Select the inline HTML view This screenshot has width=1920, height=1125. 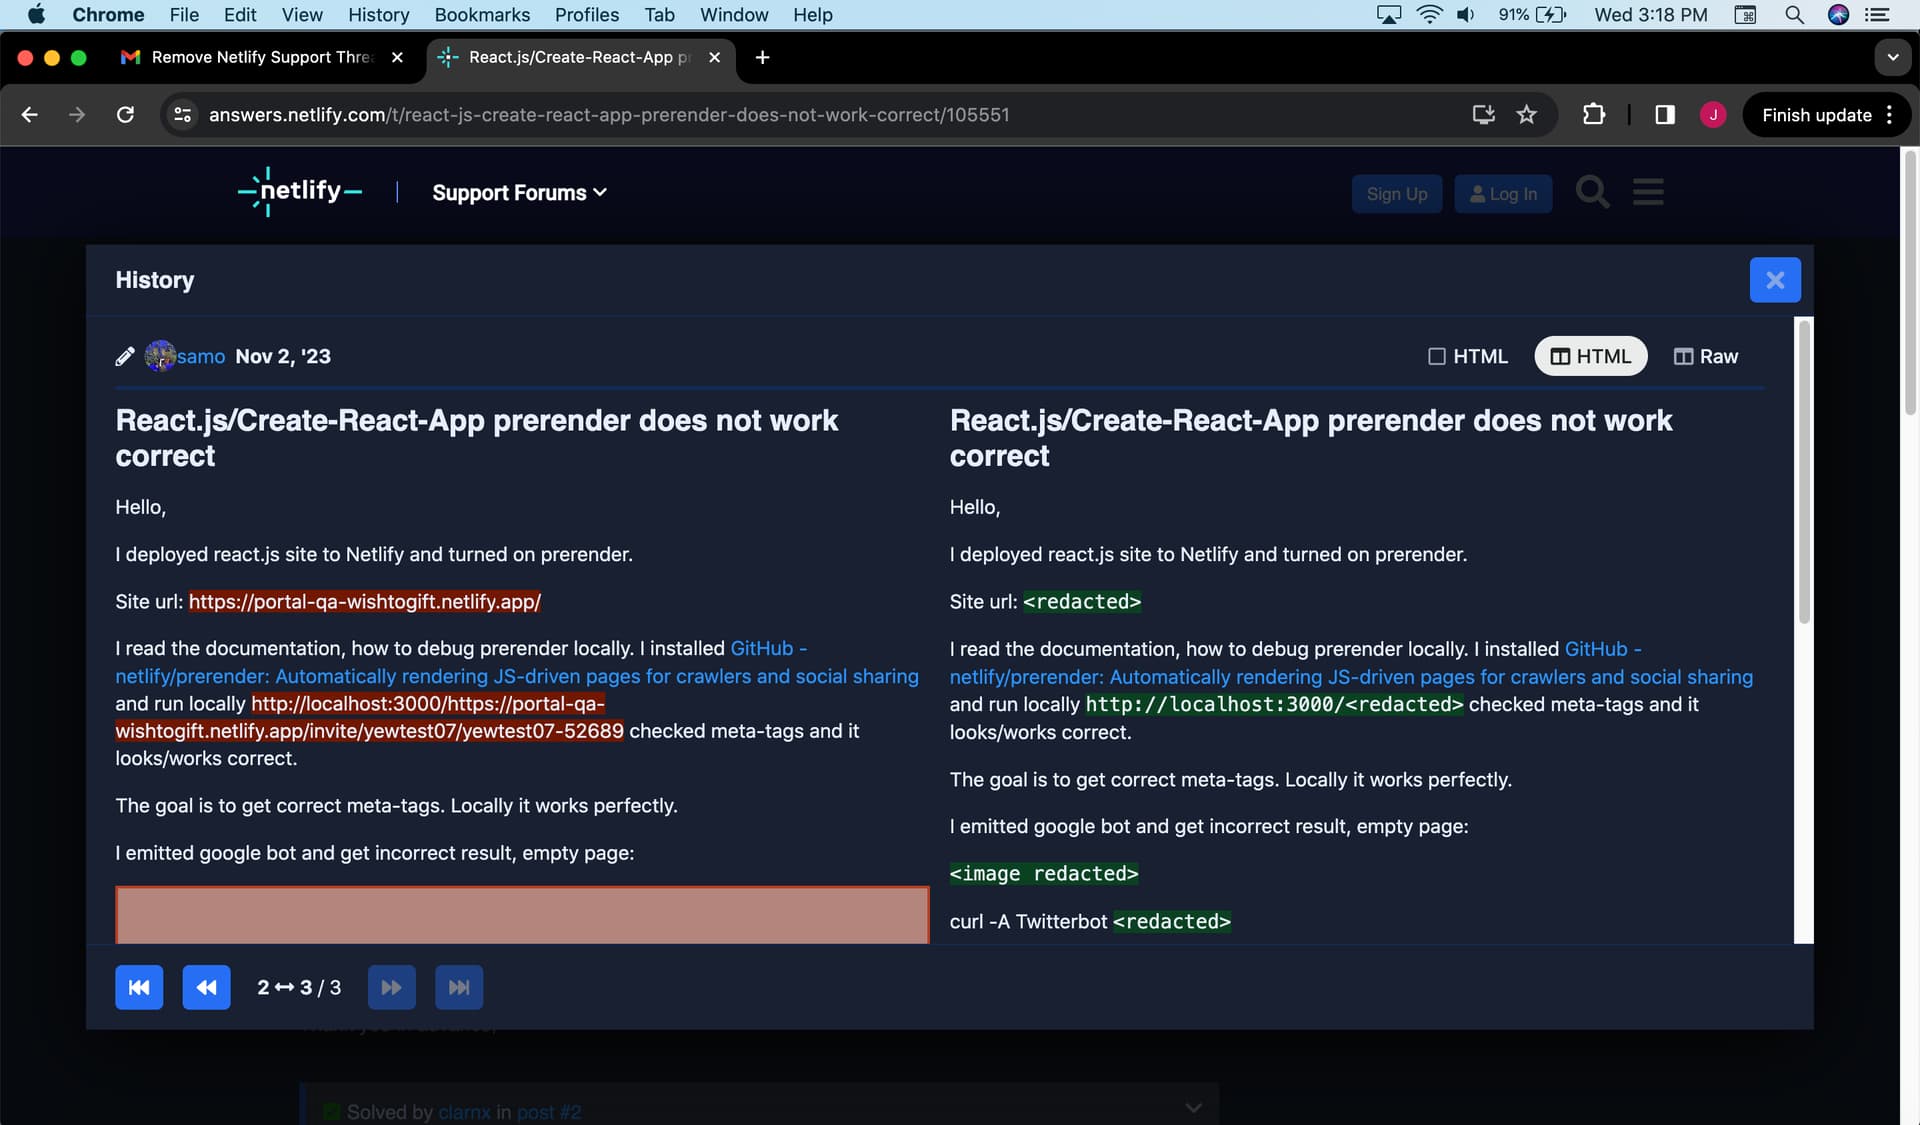pos(1468,356)
